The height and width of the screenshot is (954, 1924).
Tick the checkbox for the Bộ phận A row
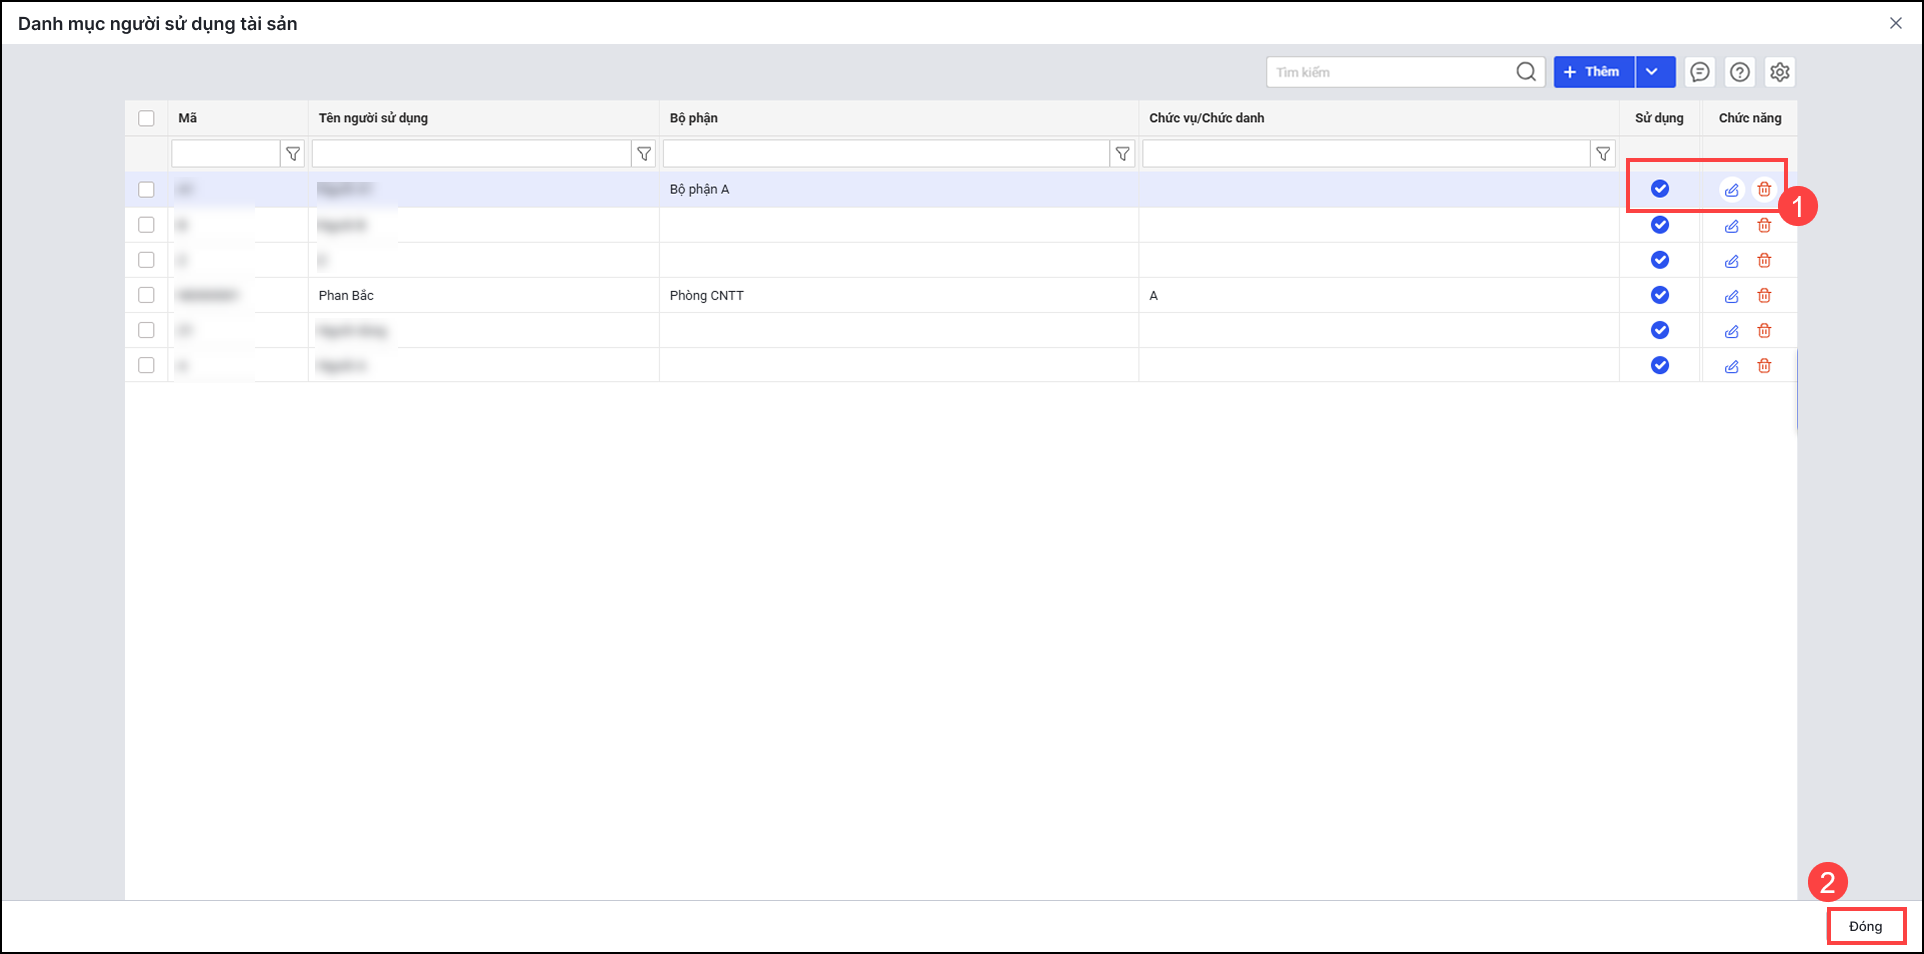pos(147,189)
